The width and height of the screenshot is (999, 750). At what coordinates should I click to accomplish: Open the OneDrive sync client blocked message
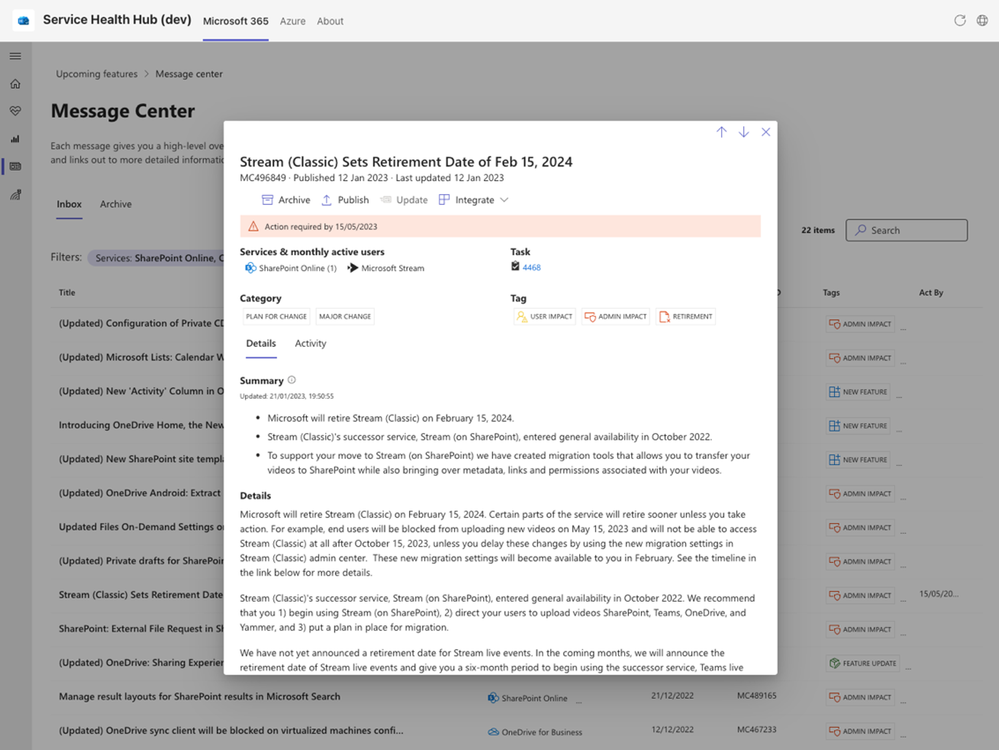231,730
